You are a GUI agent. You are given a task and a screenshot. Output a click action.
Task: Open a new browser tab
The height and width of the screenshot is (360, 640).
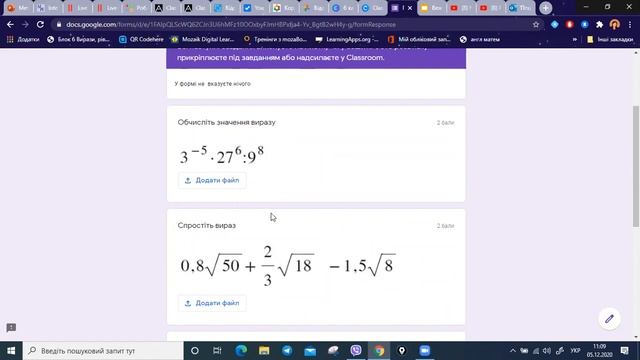[545, 8]
